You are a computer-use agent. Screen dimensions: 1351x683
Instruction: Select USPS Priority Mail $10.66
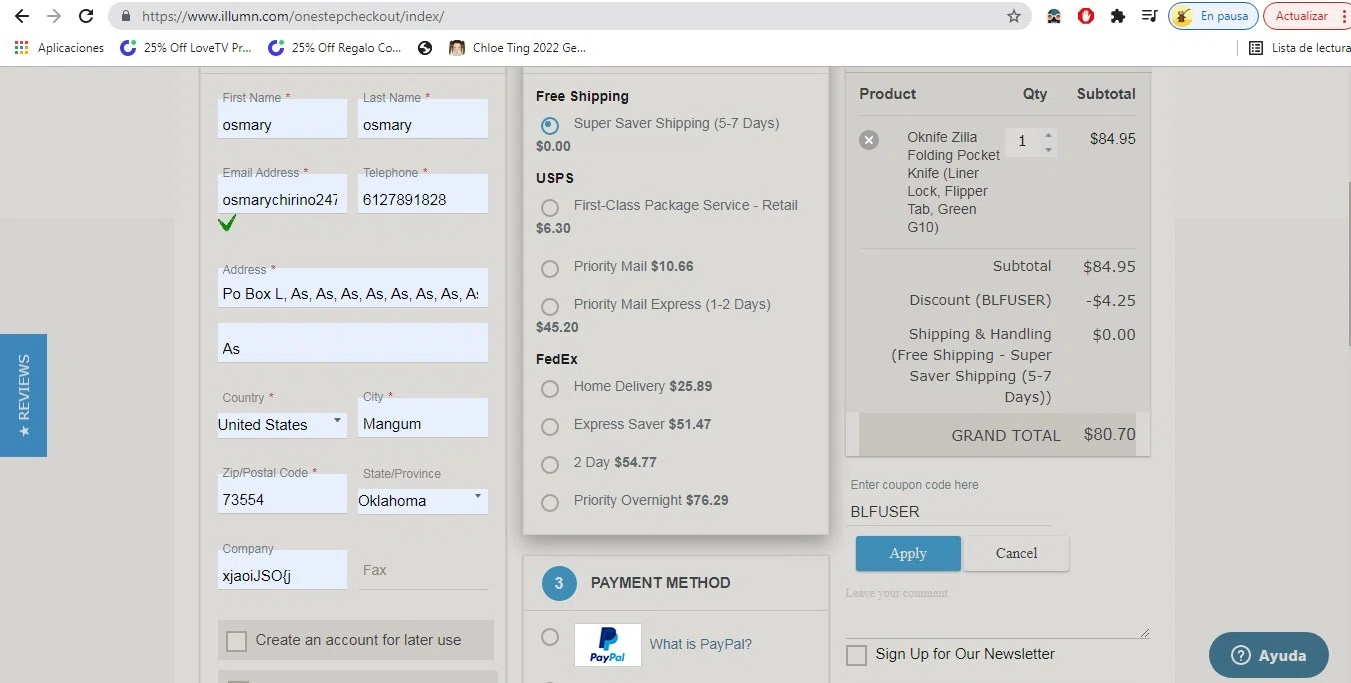(x=550, y=269)
